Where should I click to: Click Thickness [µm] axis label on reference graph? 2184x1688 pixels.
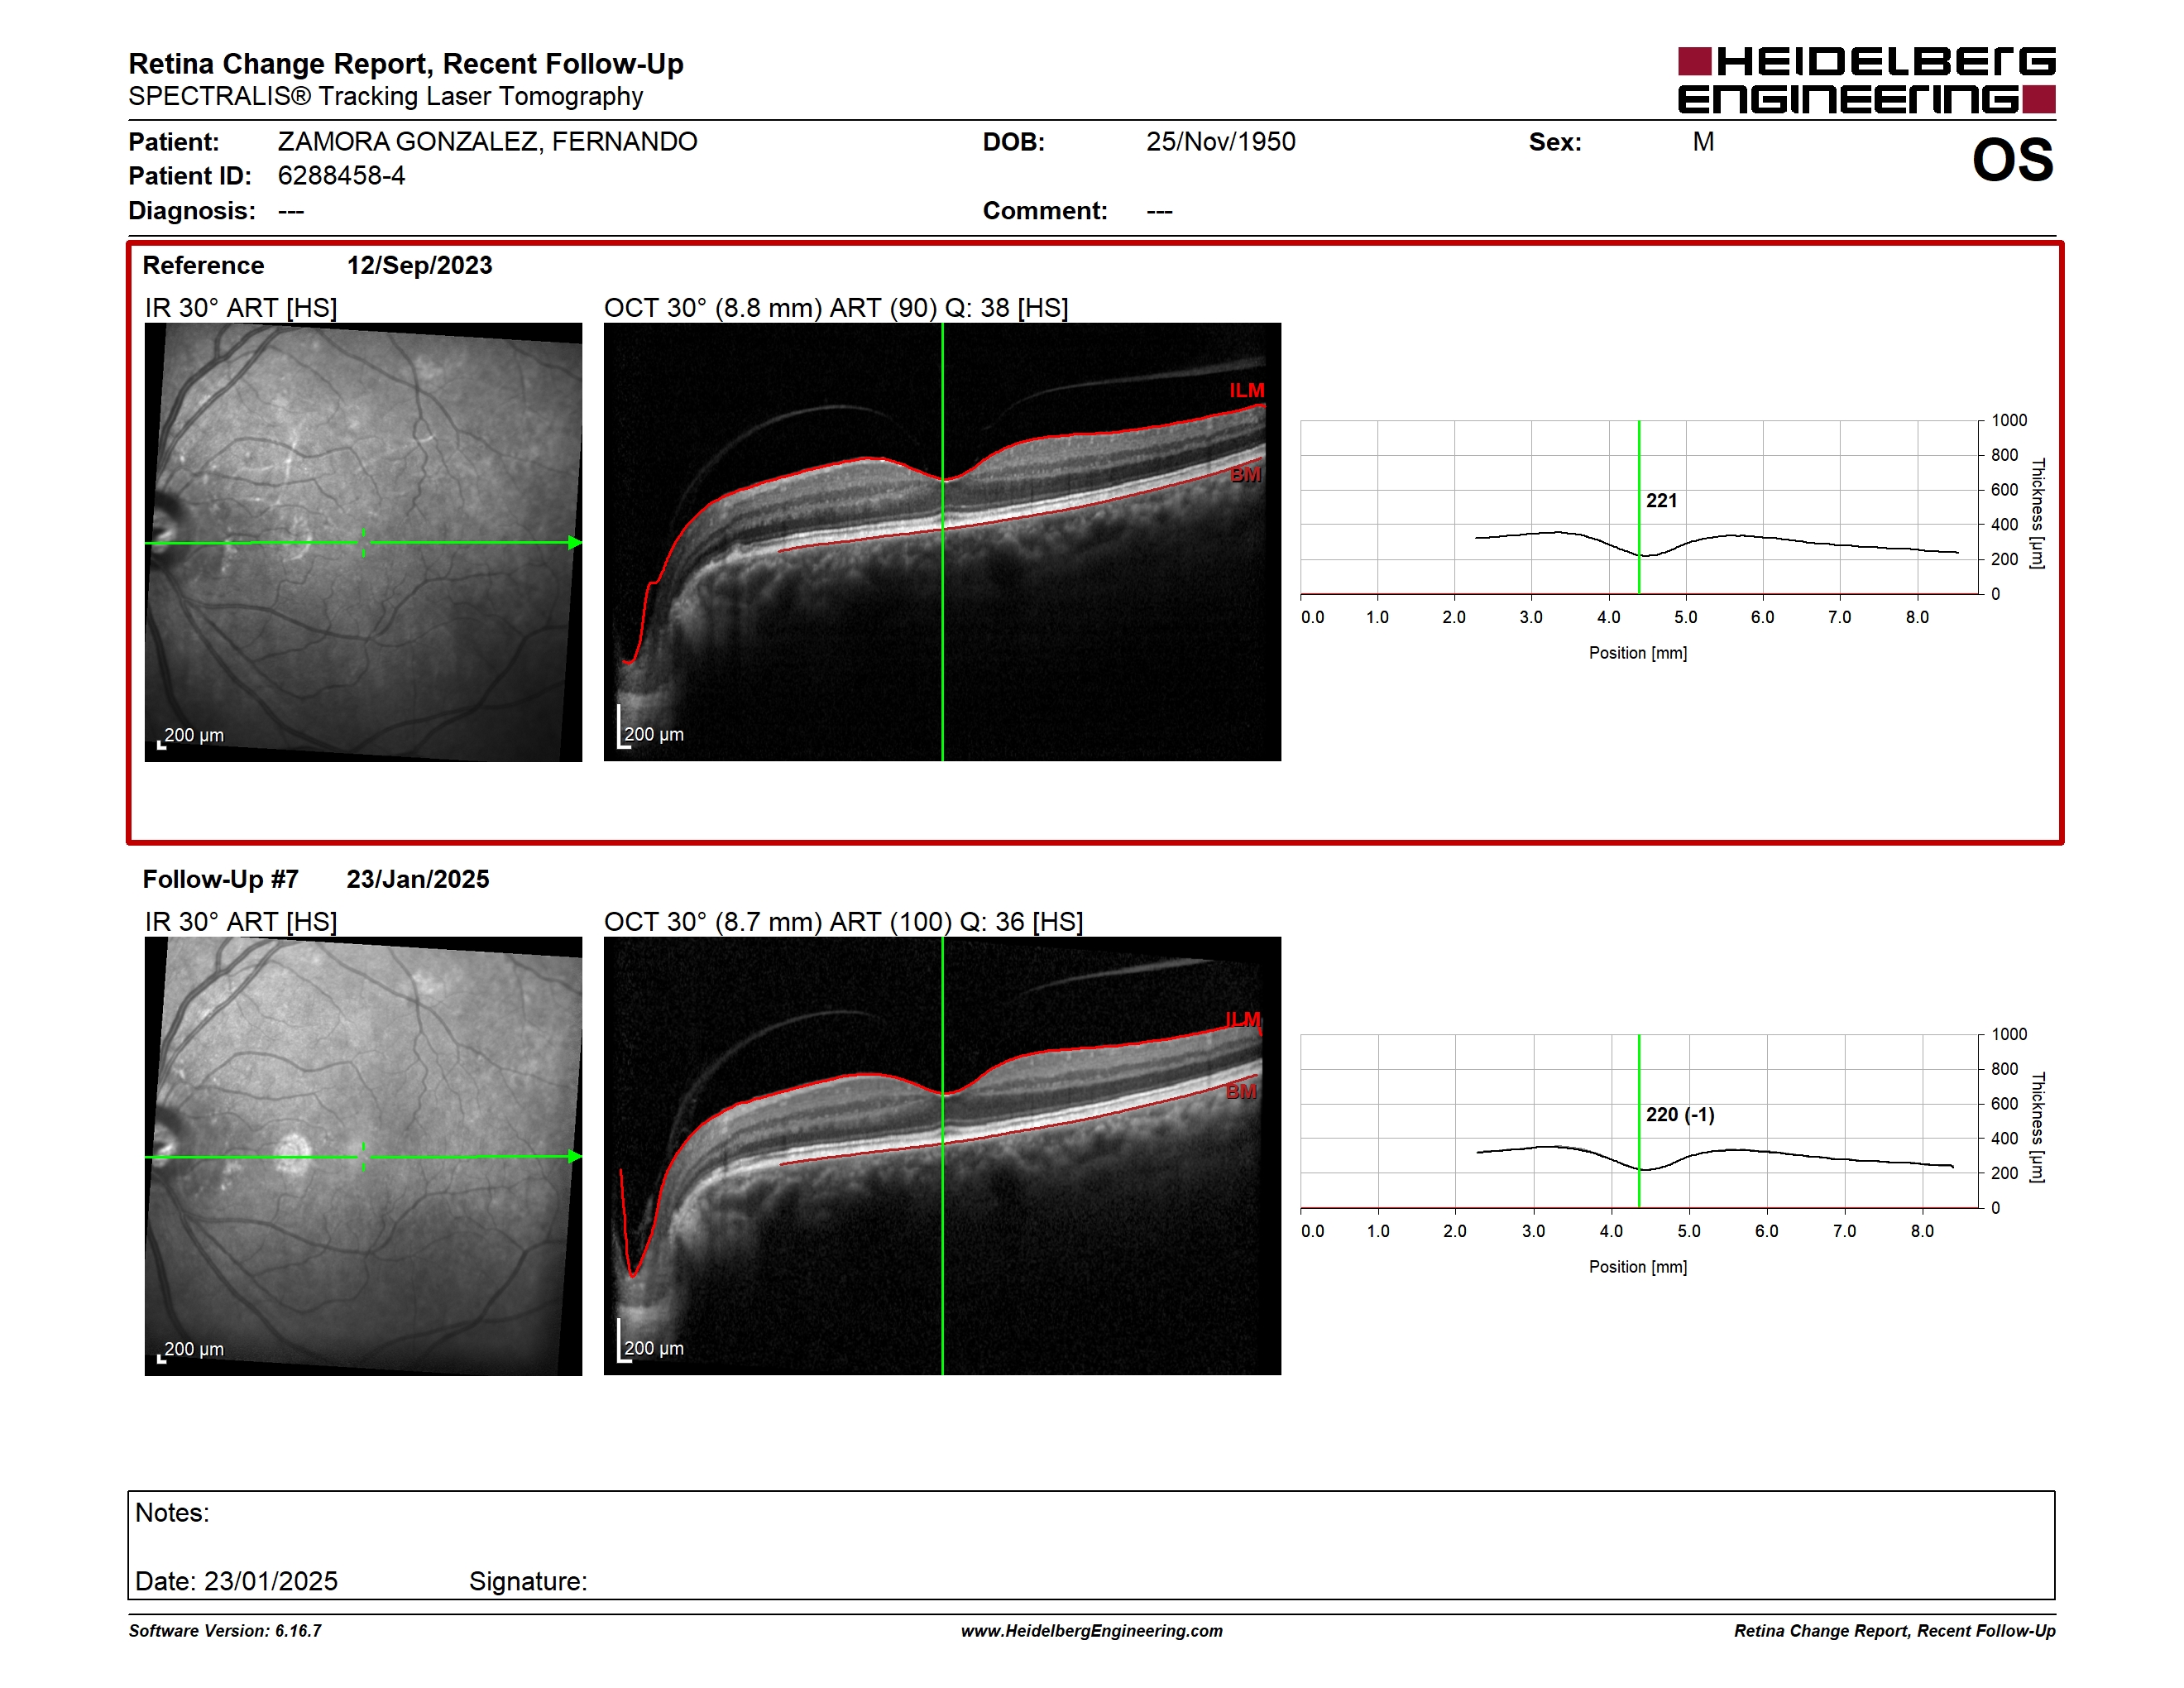click(2037, 513)
